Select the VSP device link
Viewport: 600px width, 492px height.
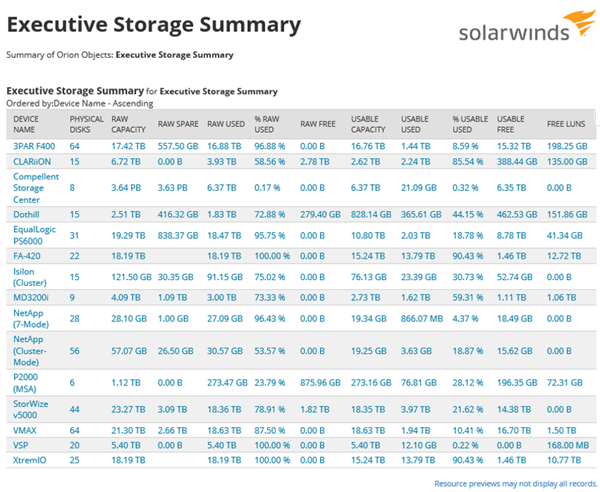click(x=20, y=443)
